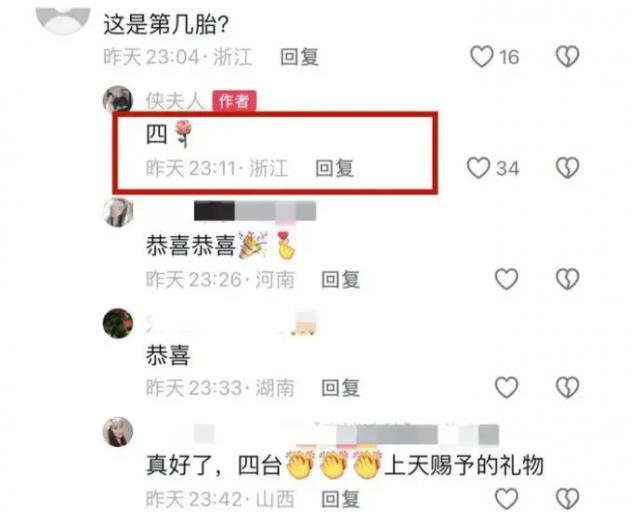
Task: Reply to the 这是第几胎 comment
Action: pyautogui.click(x=300, y=57)
